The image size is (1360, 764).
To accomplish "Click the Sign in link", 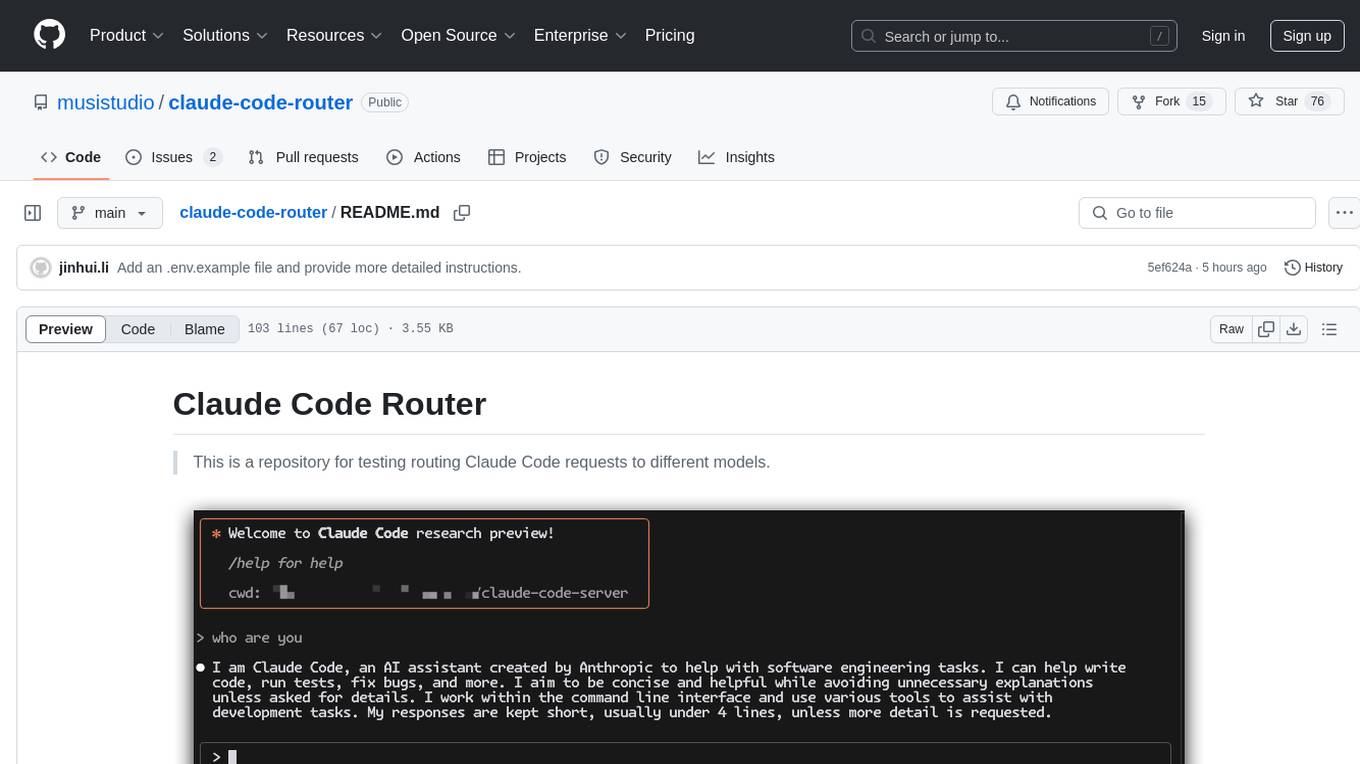I will click(x=1223, y=36).
